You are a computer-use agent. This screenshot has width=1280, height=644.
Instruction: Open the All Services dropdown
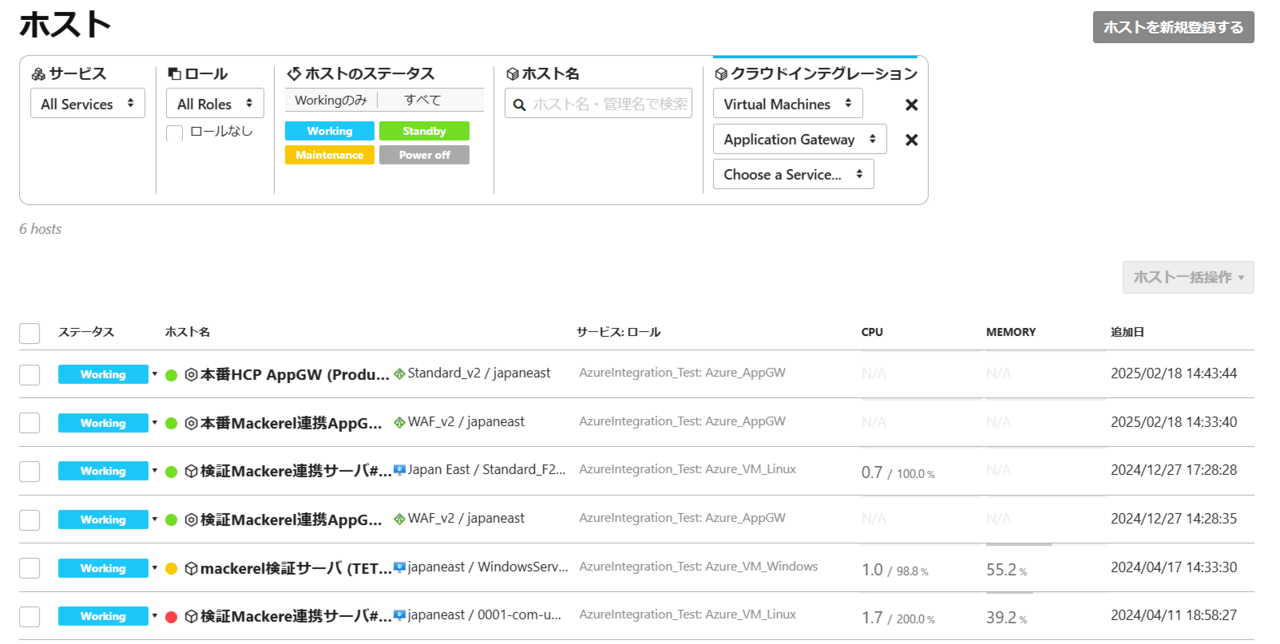click(x=88, y=104)
